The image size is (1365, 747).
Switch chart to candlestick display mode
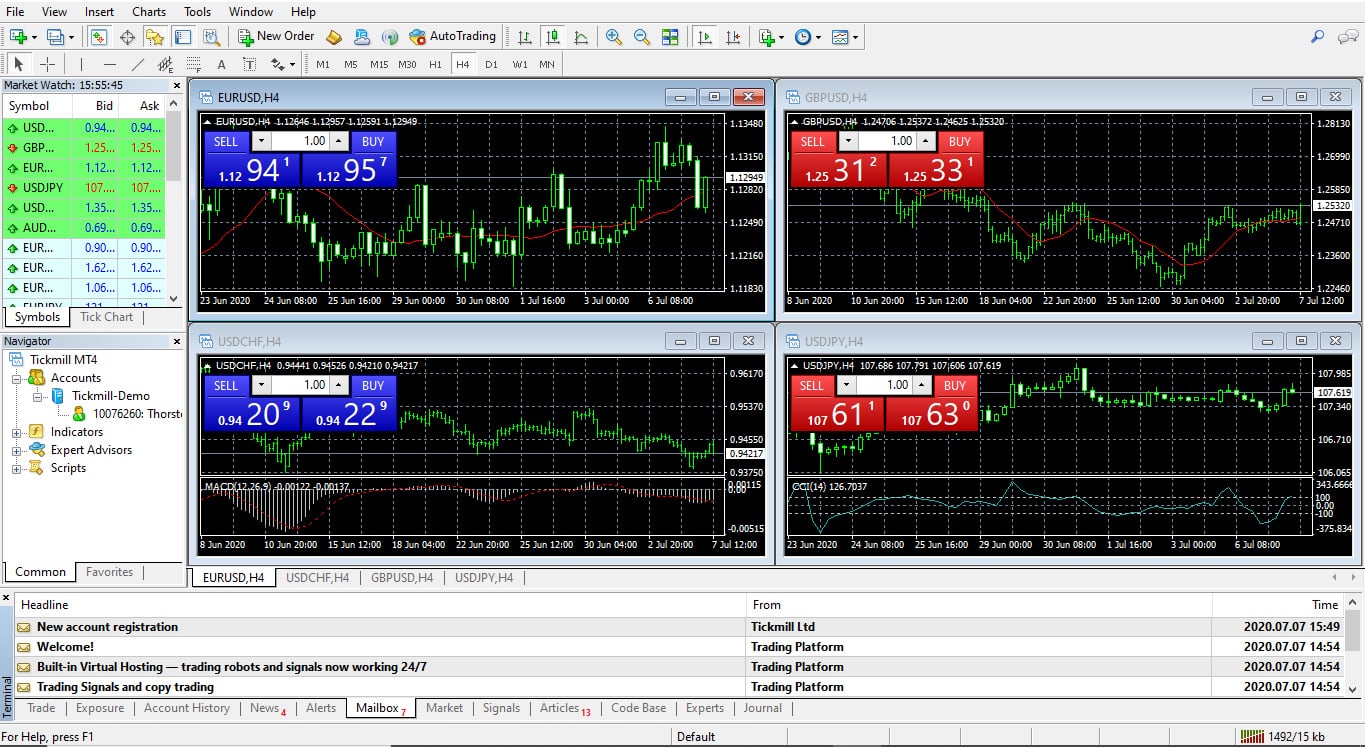coord(554,37)
